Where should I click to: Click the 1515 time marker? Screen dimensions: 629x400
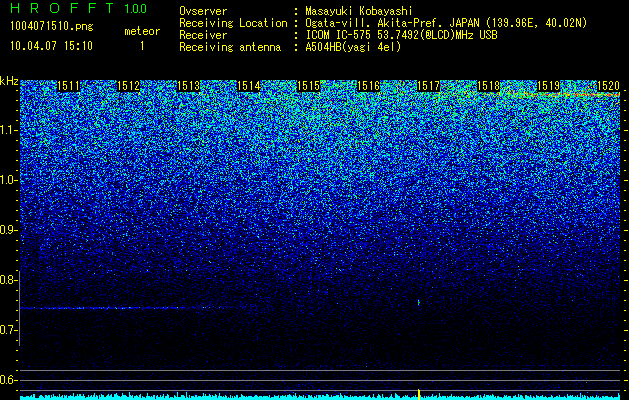pyautogui.click(x=308, y=86)
